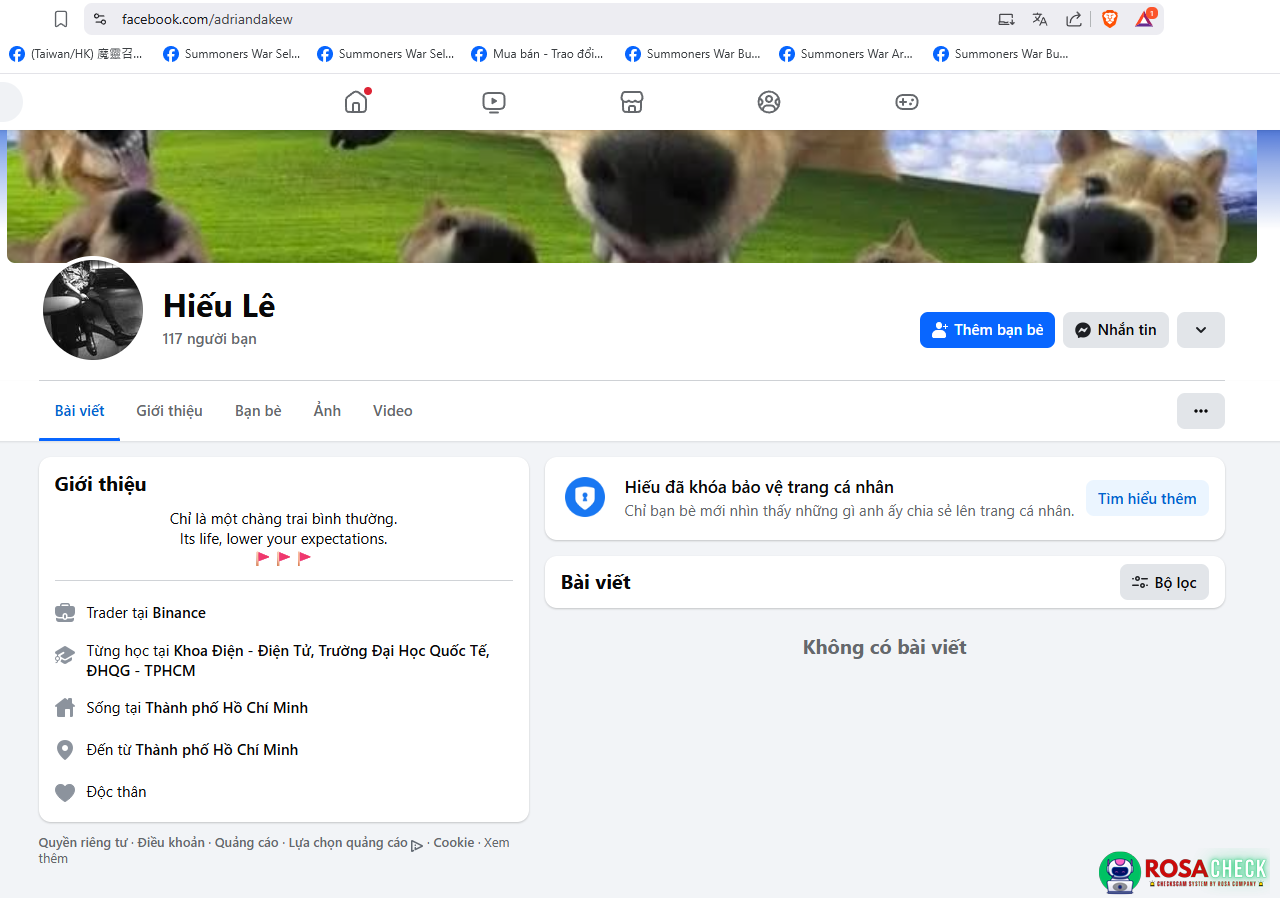Click the browser translate page icon

(1040, 19)
